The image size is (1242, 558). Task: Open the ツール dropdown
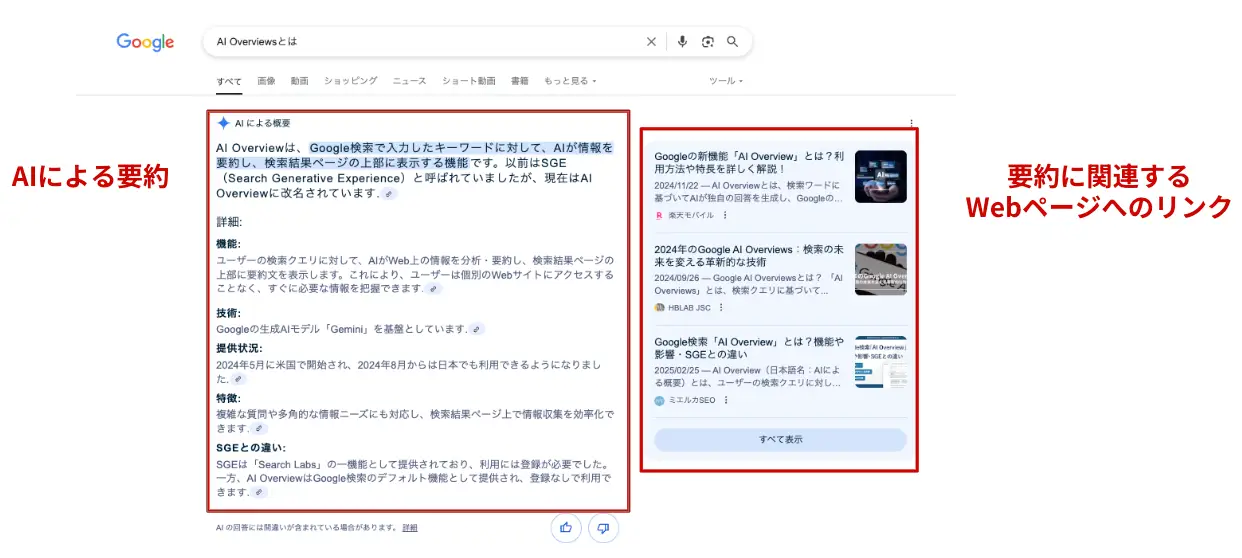coord(726,81)
